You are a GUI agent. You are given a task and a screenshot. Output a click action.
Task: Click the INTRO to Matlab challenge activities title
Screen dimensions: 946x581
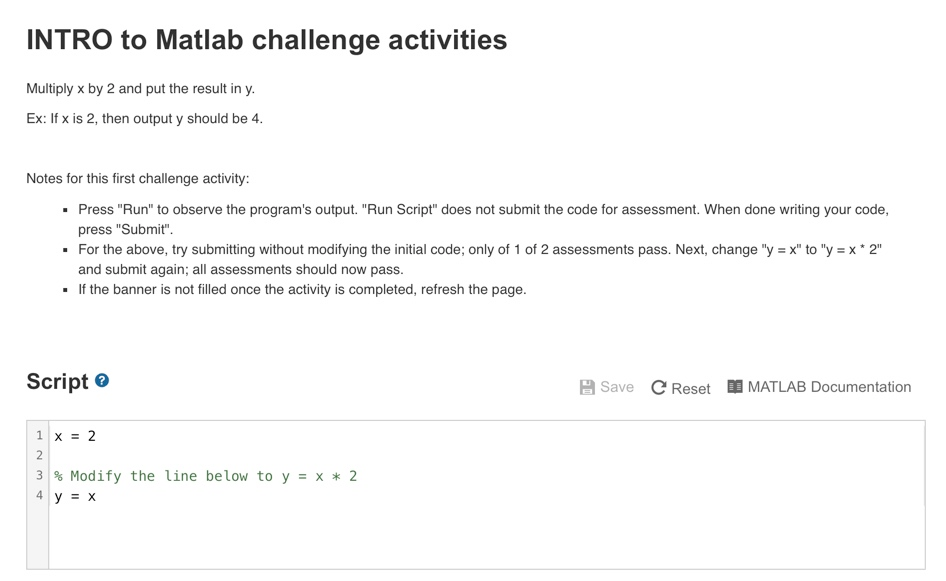coord(266,41)
